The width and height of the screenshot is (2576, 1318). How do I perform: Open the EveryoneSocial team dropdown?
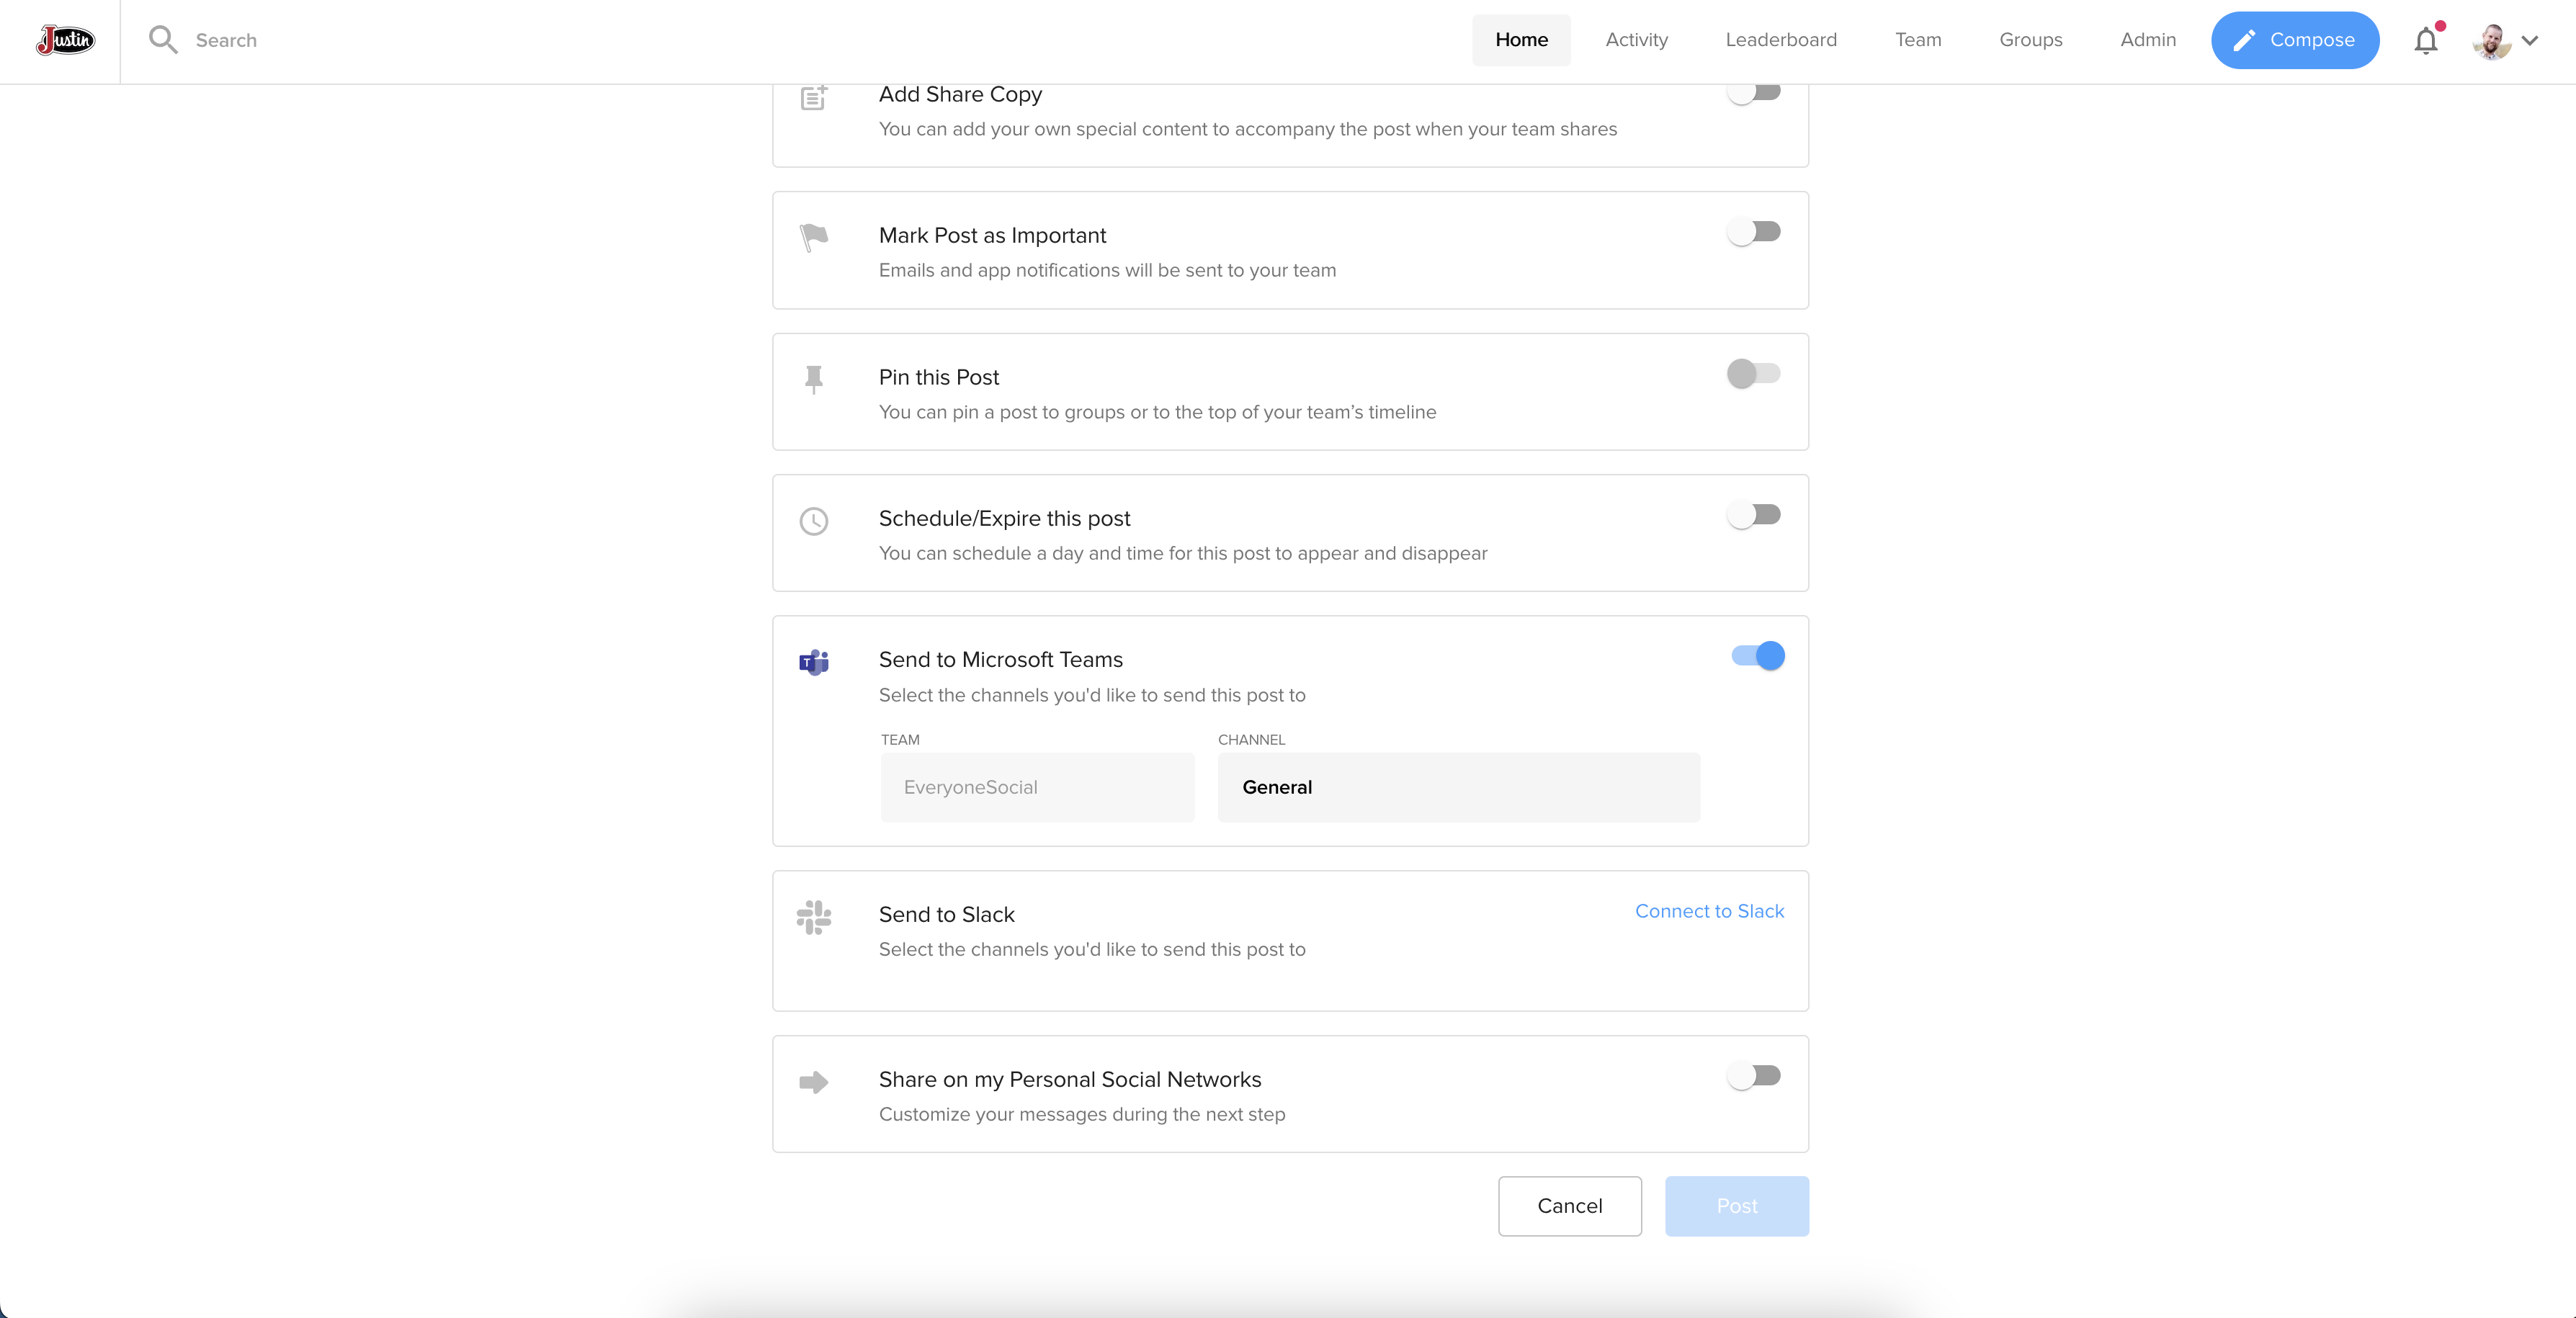point(1037,787)
